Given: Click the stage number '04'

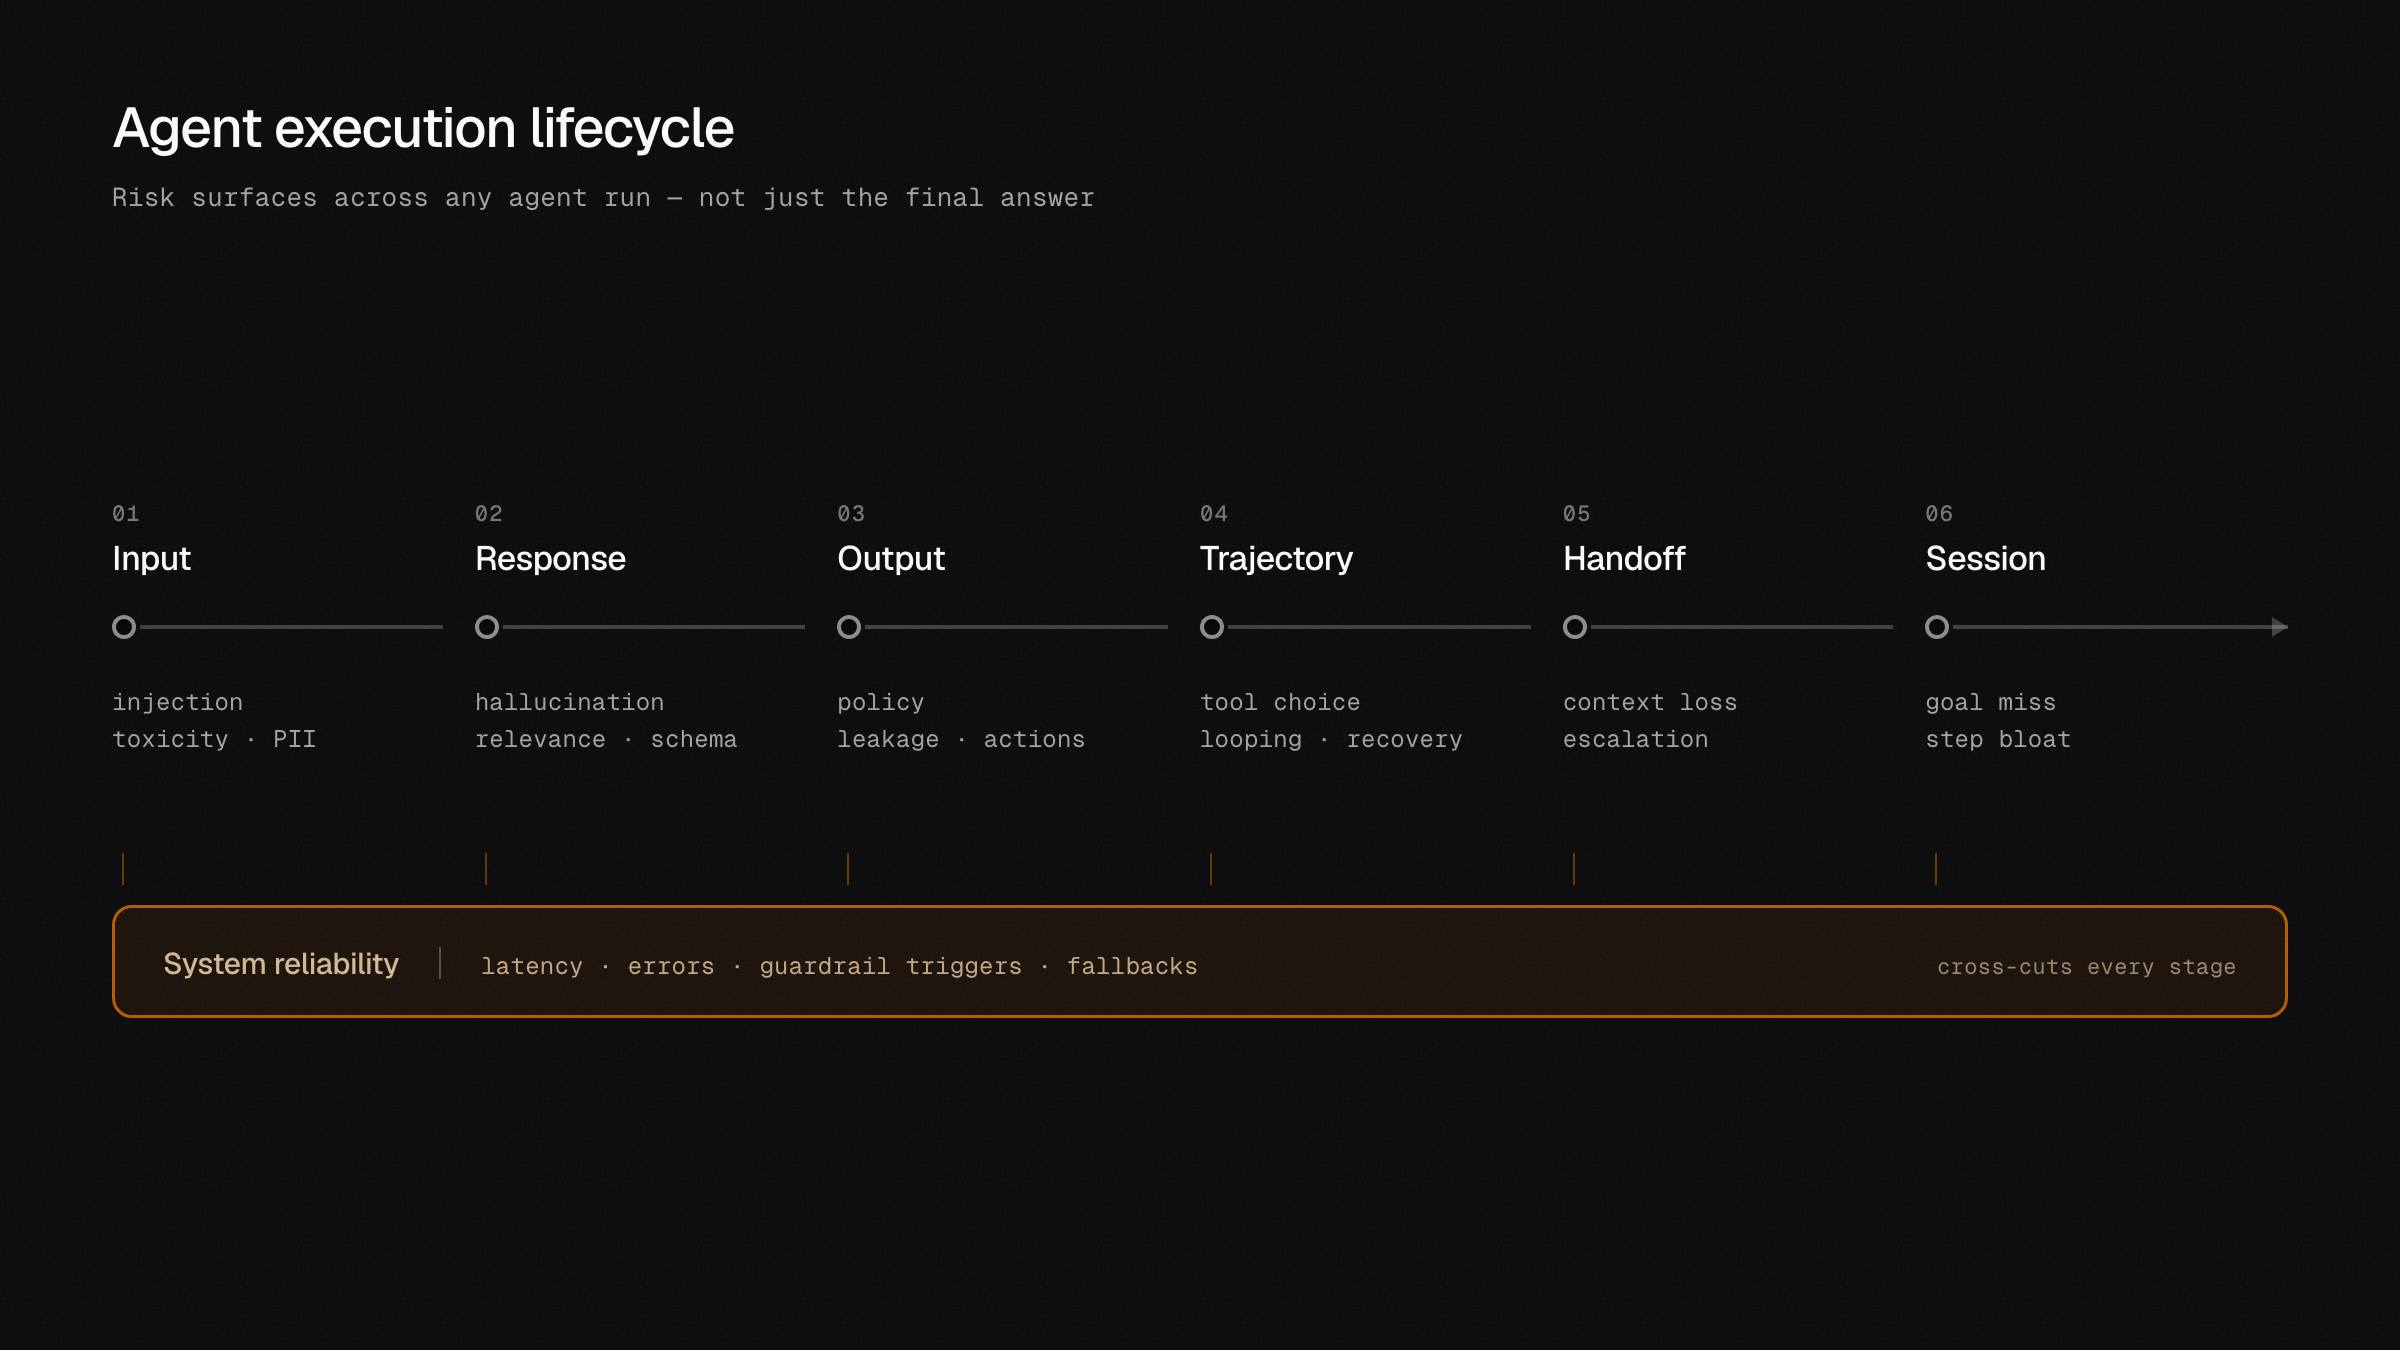Looking at the screenshot, I should pos(1214,514).
